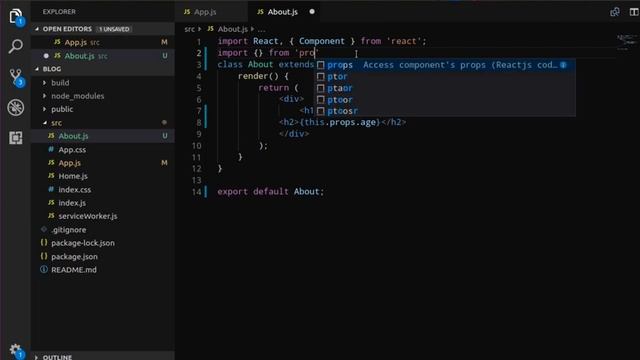Open serviceWorker.js in file tree
Image resolution: width=640 pixels, height=360 pixels.
point(103,216)
